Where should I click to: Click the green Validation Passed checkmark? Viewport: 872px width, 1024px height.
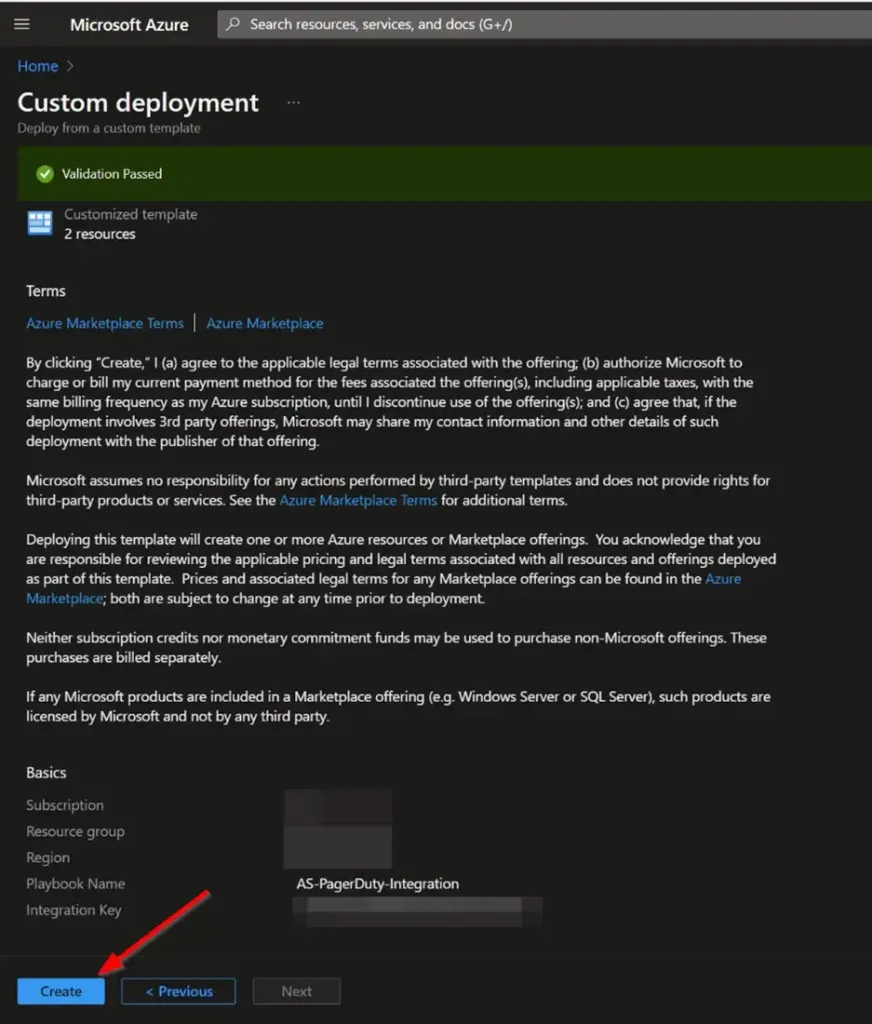coord(44,173)
